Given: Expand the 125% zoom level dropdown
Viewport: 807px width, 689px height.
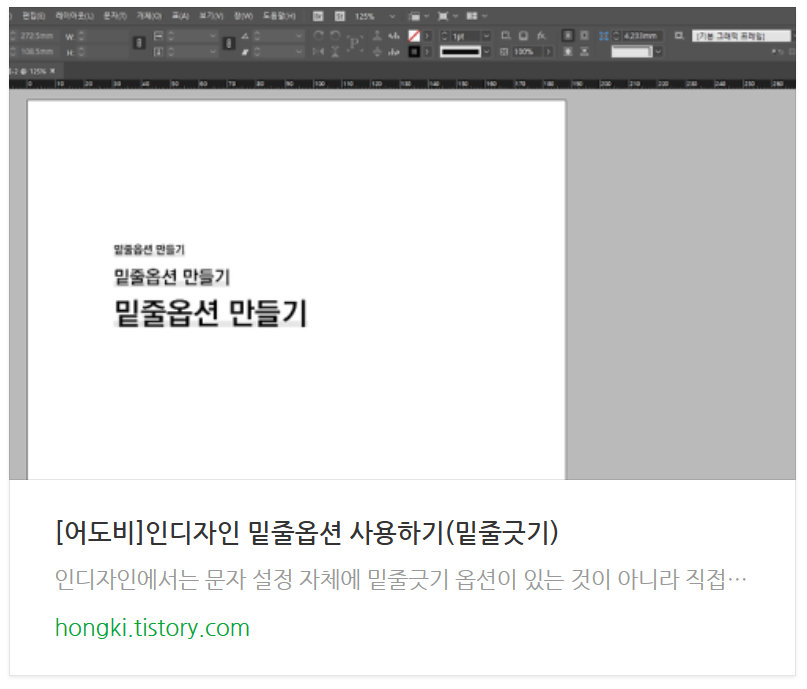Looking at the screenshot, I should (x=392, y=16).
